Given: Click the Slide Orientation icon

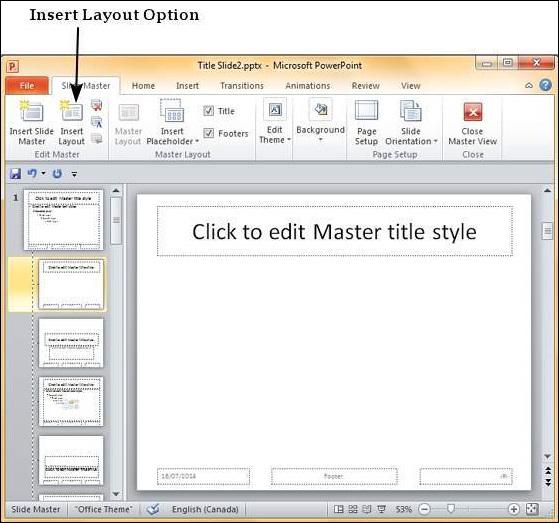Looking at the screenshot, I should point(411,111).
